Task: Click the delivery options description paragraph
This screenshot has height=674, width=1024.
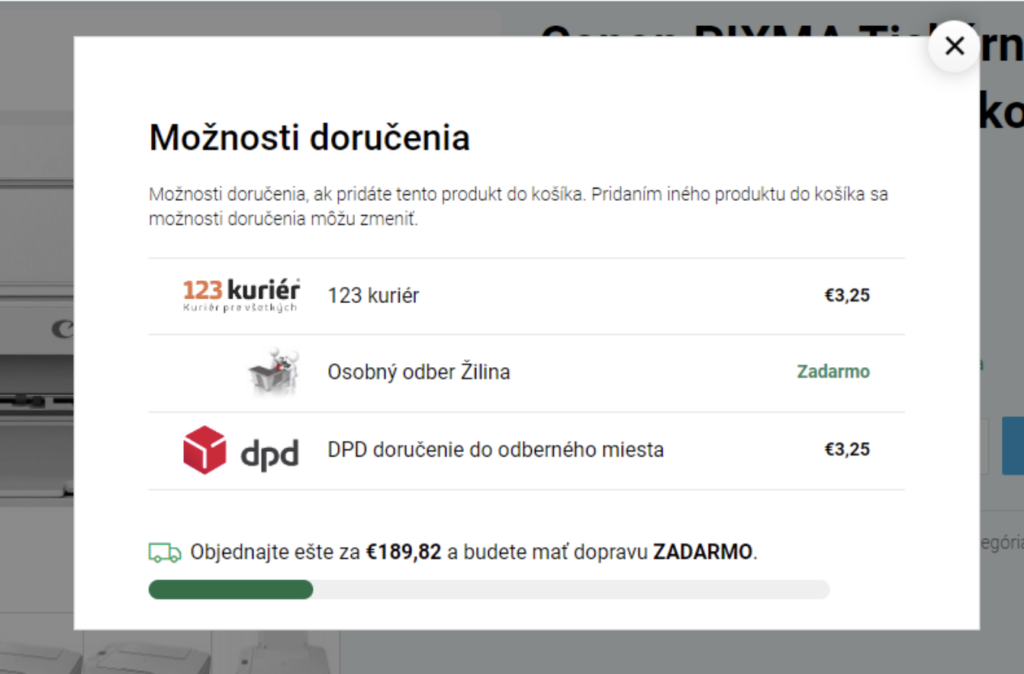Action: (x=518, y=206)
